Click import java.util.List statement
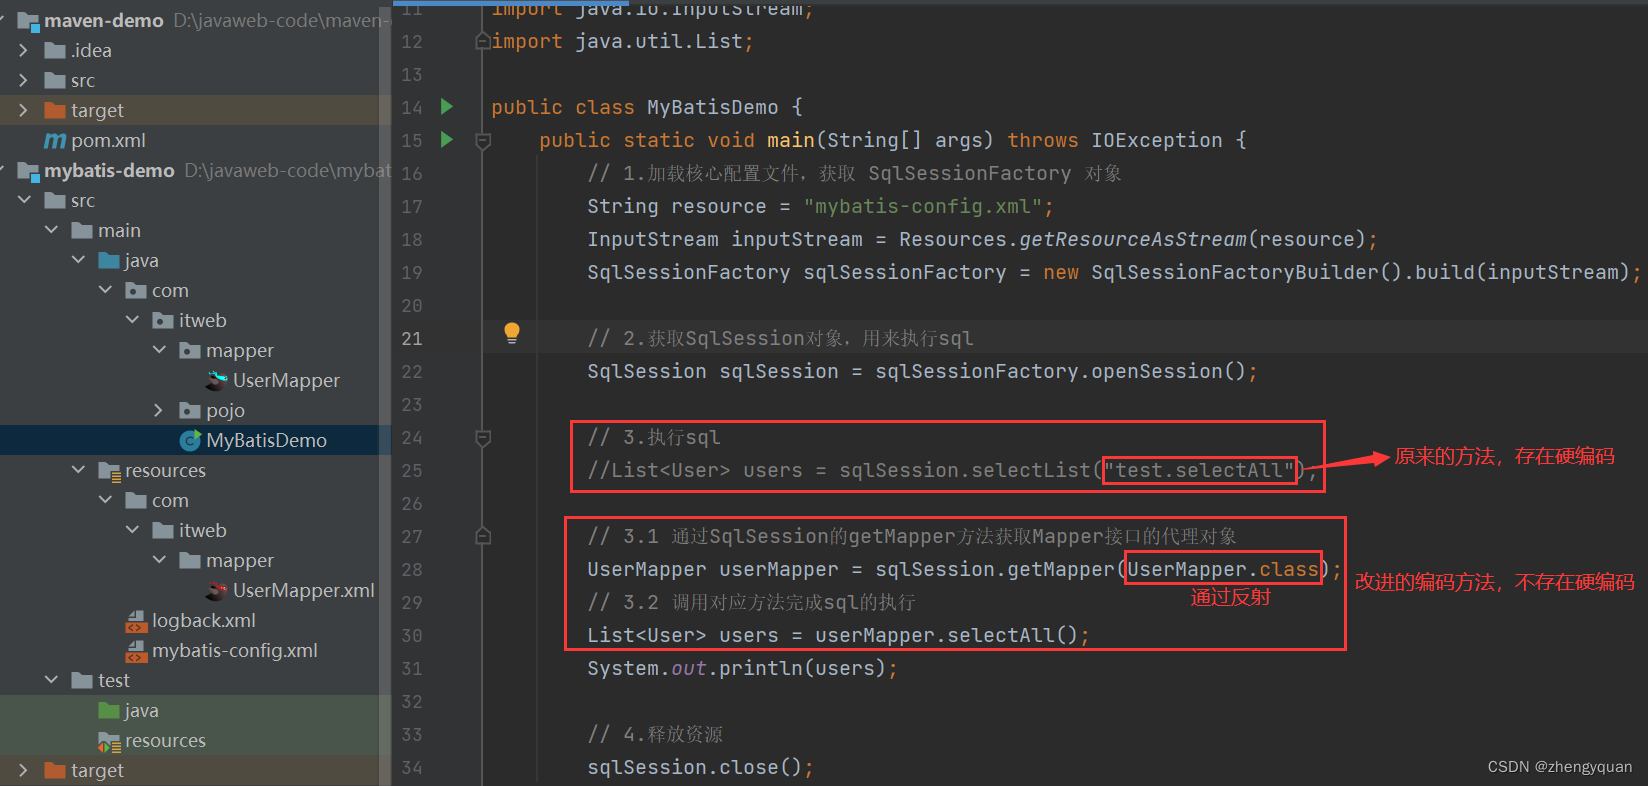Screen dimensions: 1648x786 (622, 41)
